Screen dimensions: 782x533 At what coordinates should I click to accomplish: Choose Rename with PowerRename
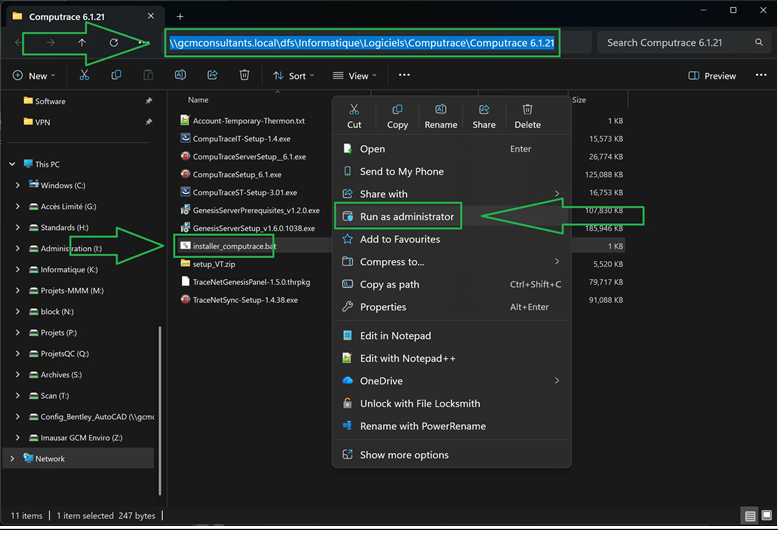(451, 426)
